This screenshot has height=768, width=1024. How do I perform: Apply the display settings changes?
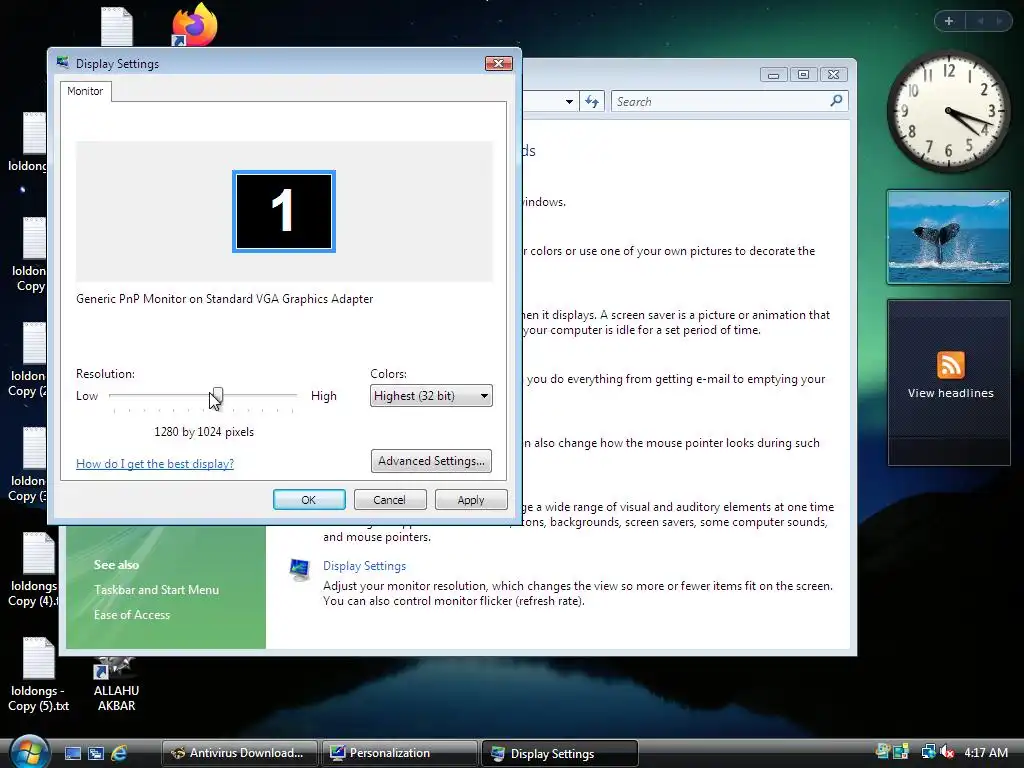[x=471, y=500]
